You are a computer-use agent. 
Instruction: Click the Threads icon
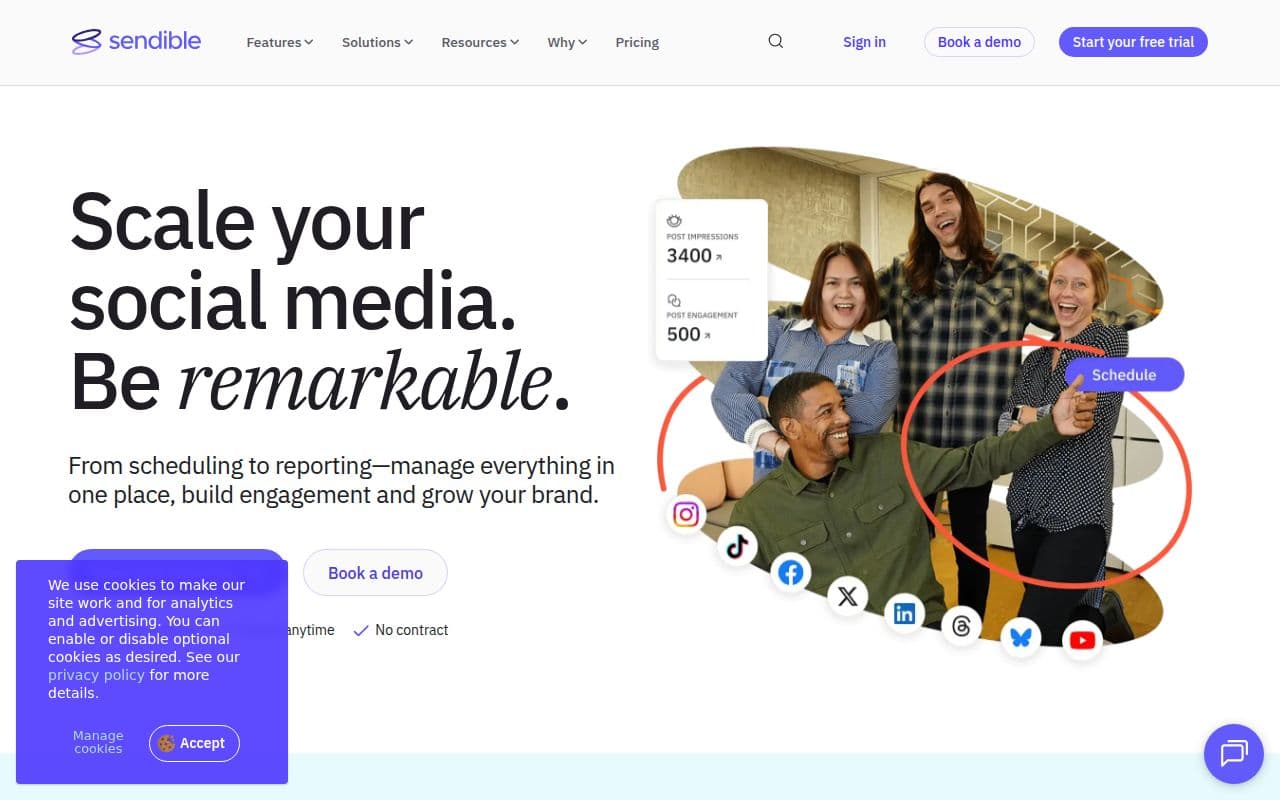(961, 626)
